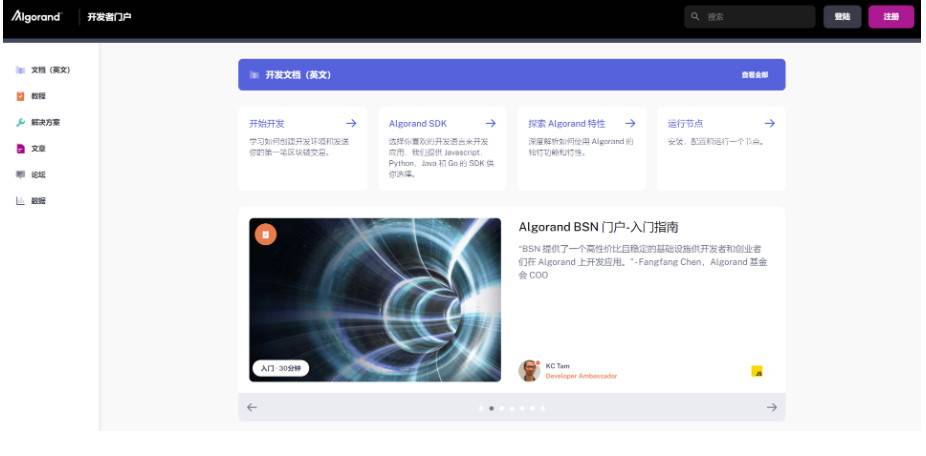Select the first carousel pagination dot

[x=481, y=408]
